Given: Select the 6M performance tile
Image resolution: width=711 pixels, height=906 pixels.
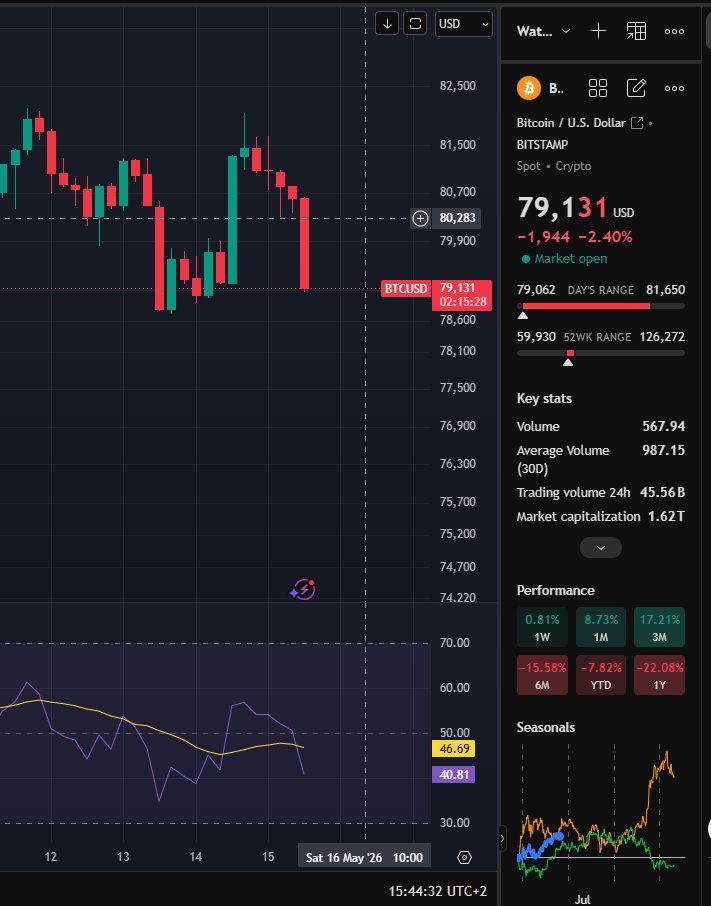Looking at the screenshot, I should 542,675.
